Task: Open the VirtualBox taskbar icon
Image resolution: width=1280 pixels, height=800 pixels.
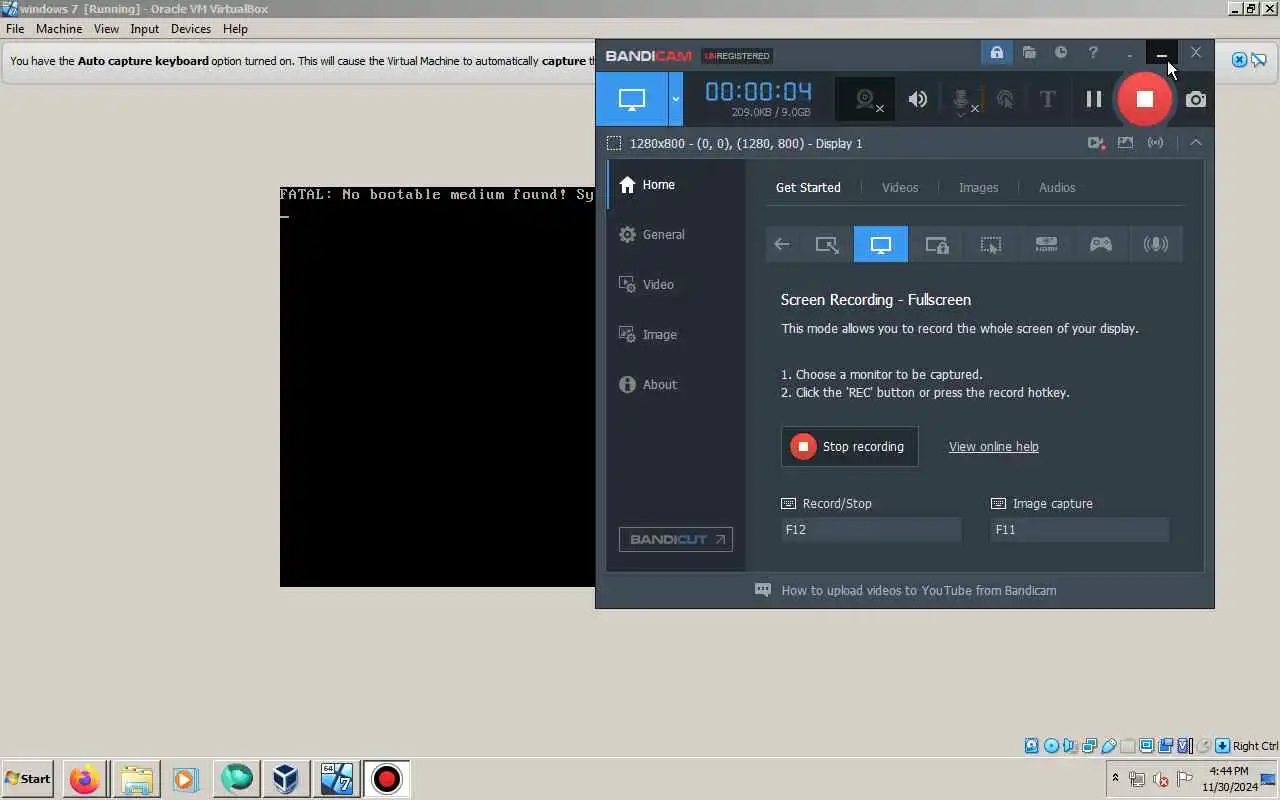Action: (x=286, y=778)
